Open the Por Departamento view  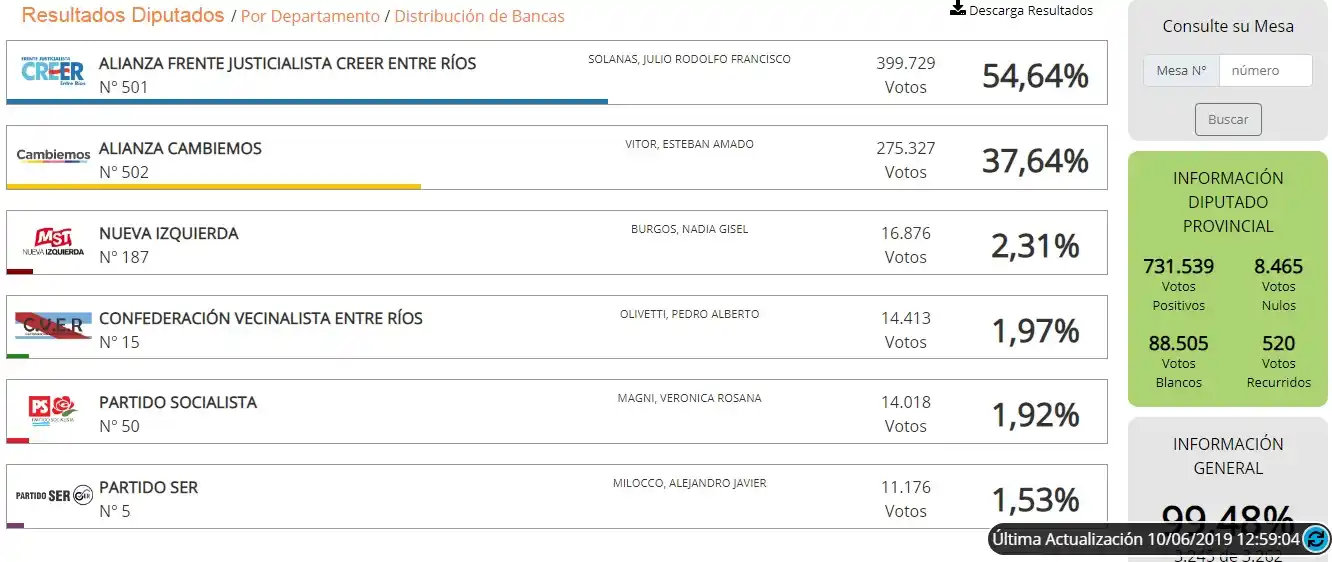(310, 16)
